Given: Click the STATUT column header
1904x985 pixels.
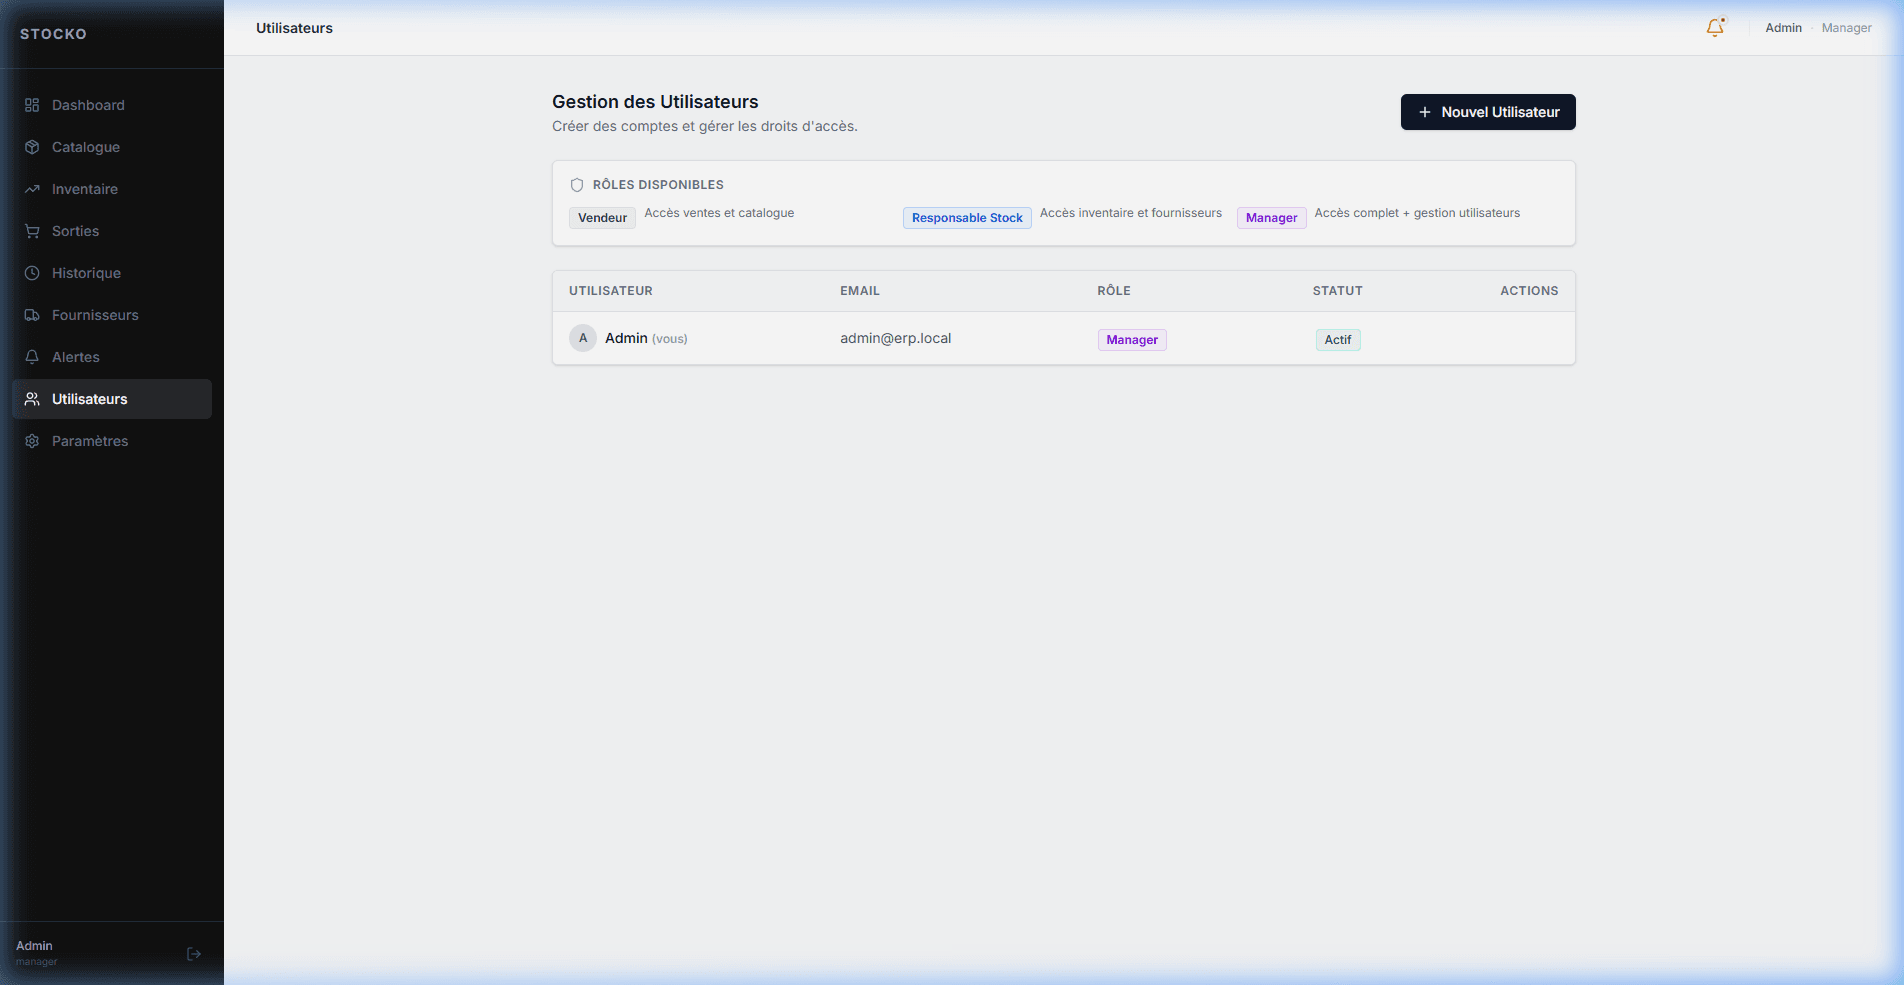Looking at the screenshot, I should [1338, 291].
